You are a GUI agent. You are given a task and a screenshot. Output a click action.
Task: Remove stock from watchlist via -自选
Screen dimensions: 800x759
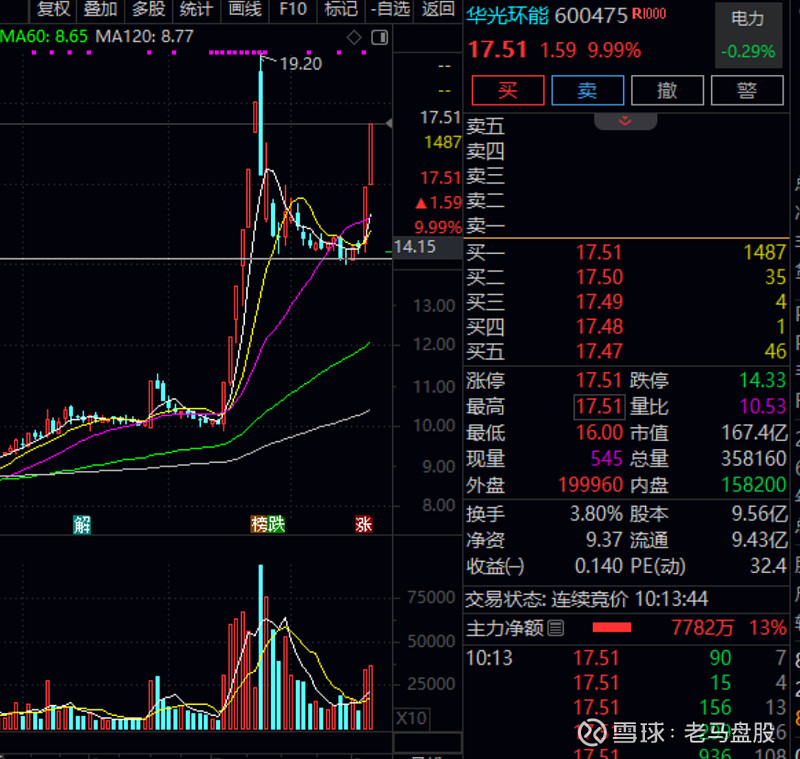click(390, 9)
